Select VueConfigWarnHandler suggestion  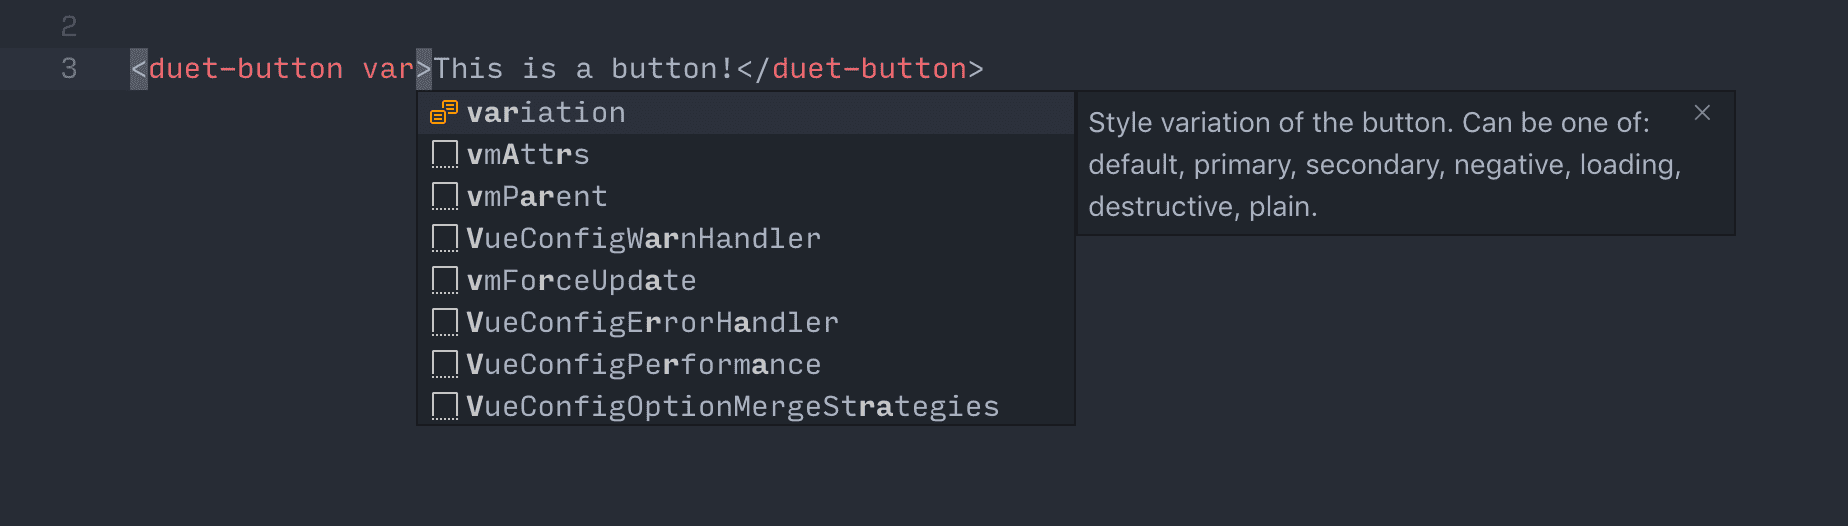[x=746, y=239]
